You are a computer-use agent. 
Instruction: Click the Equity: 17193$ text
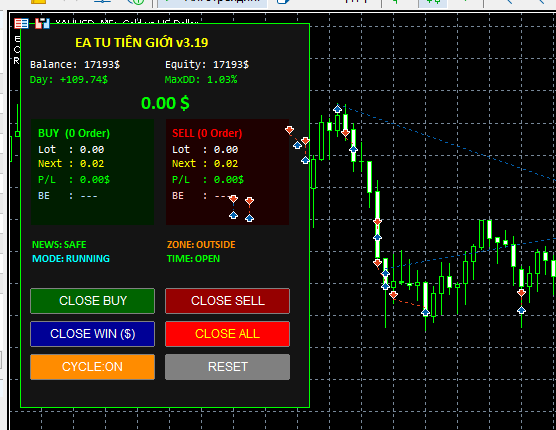[207, 65]
